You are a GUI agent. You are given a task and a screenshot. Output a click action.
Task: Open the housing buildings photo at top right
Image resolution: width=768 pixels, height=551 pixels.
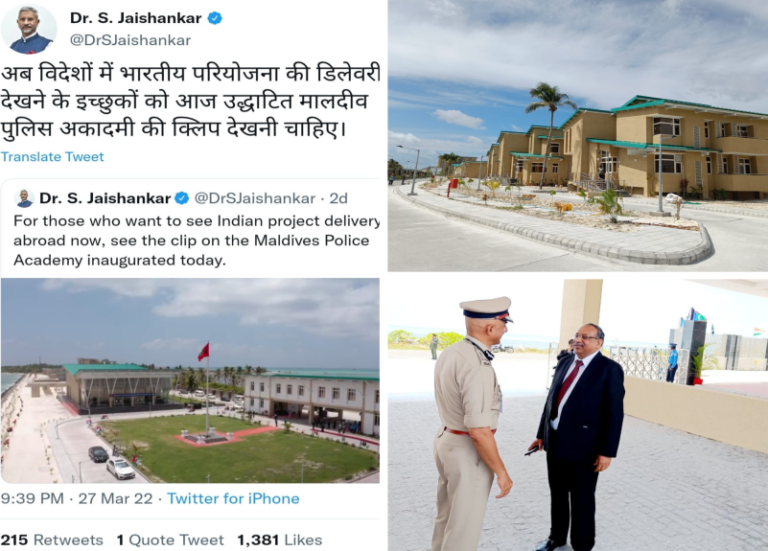(578, 136)
